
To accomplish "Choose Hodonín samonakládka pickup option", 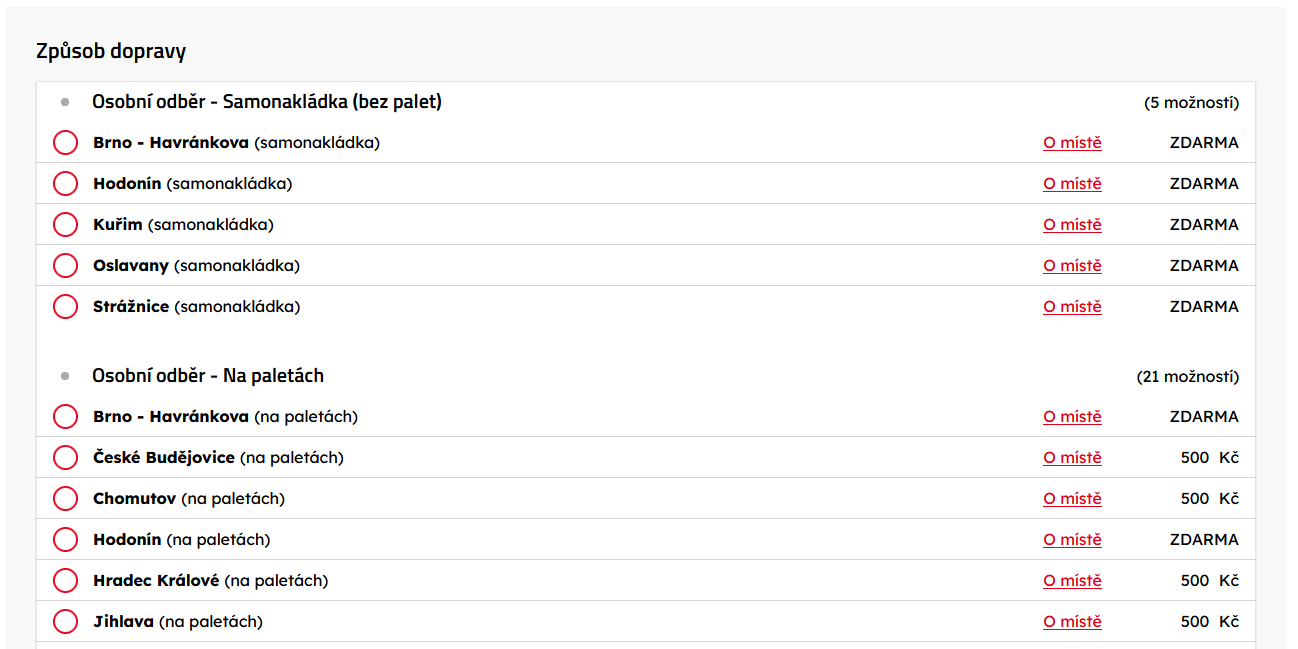I will [65, 184].
